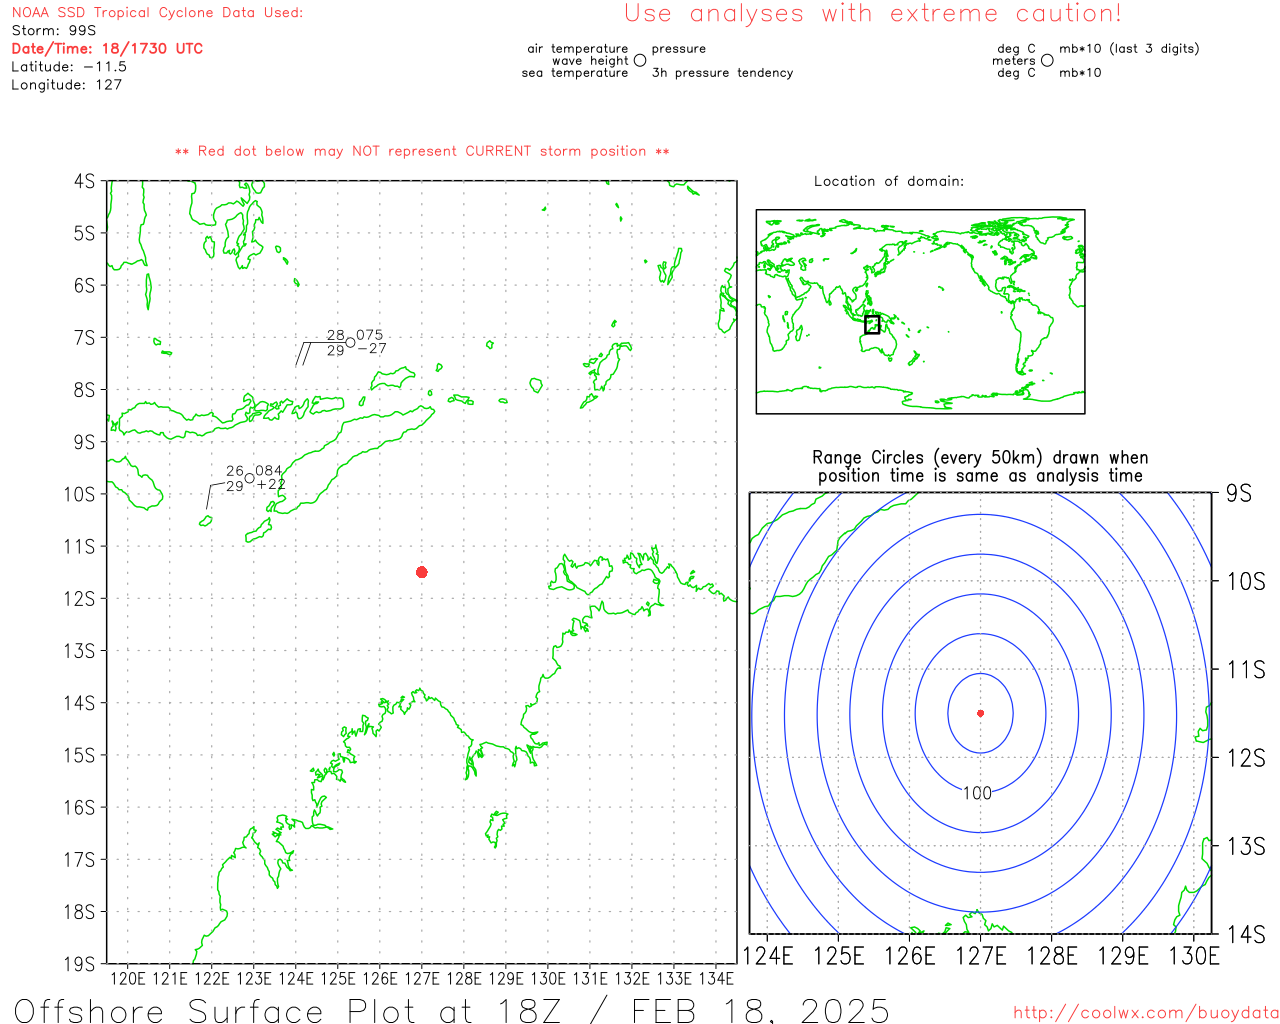Image resolution: width=1280 pixels, height=1024 pixels.
Task: Click the 'Date/Time: 18/1730 UTC' text
Action: (x=107, y=48)
